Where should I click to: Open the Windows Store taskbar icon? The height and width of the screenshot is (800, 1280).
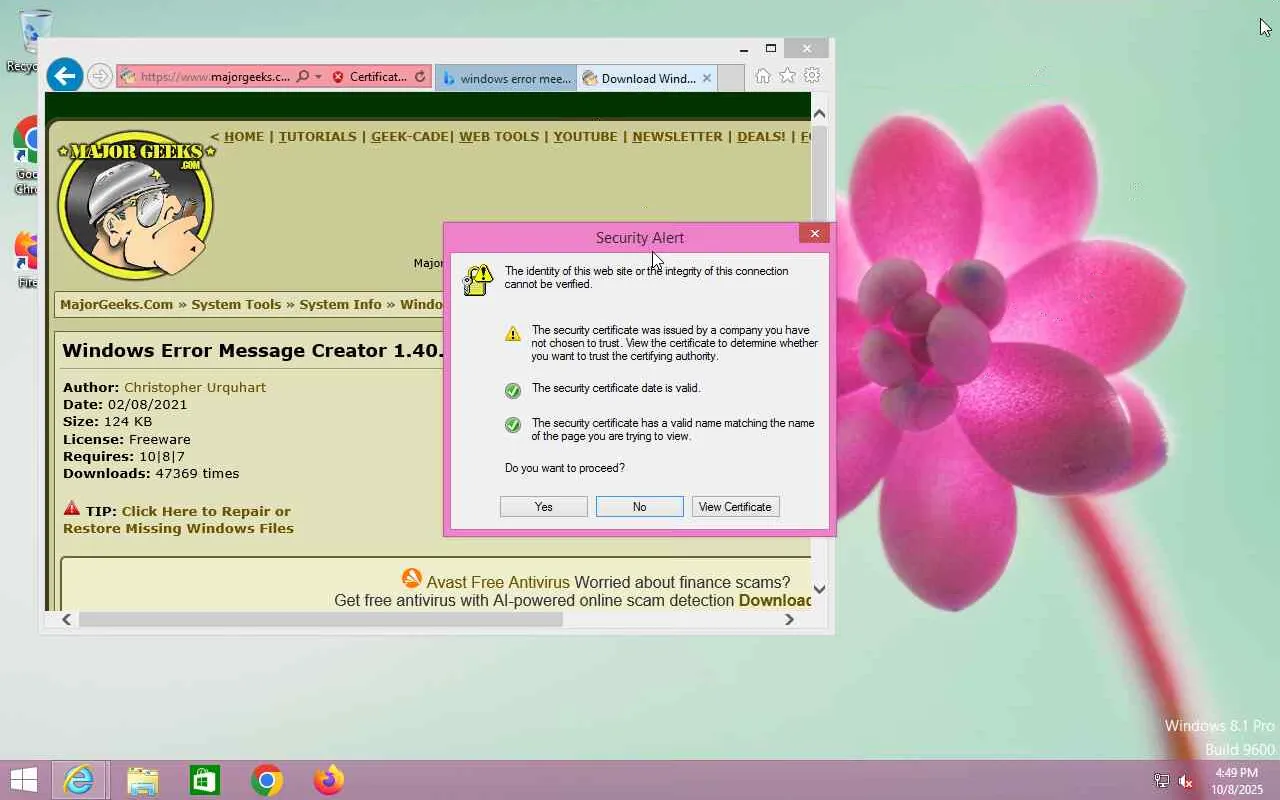[205, 780]
